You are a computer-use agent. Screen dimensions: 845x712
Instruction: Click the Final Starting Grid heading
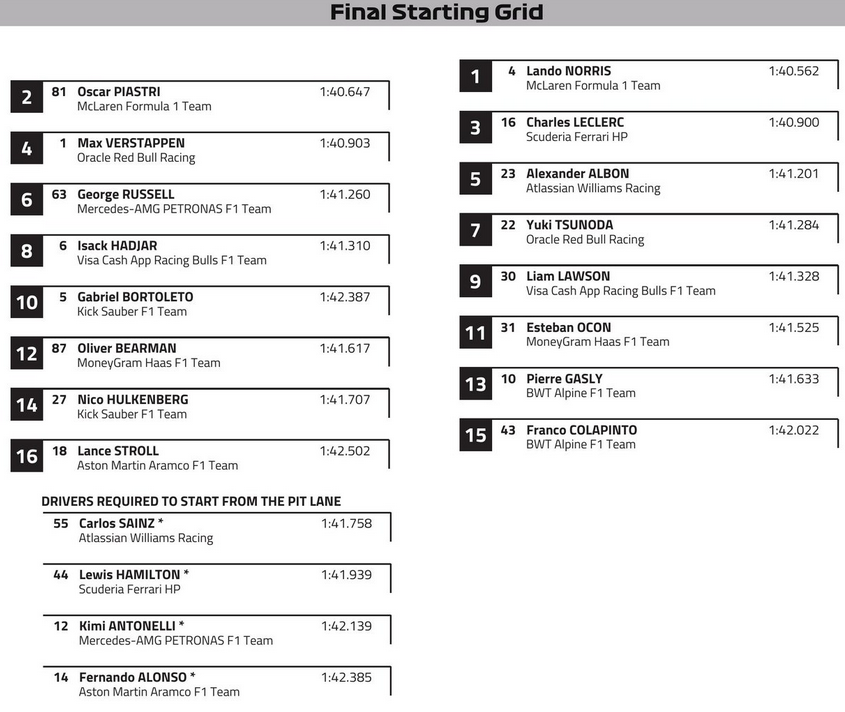click(436, 13)
